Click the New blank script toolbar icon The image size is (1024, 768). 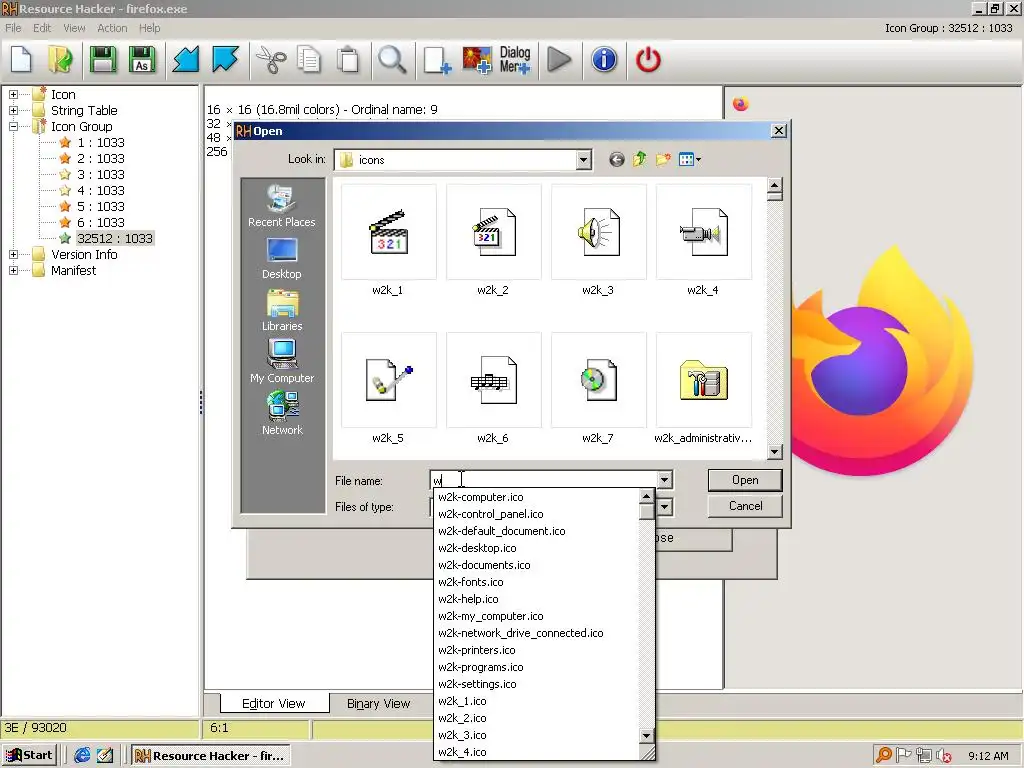pos(21,60)
